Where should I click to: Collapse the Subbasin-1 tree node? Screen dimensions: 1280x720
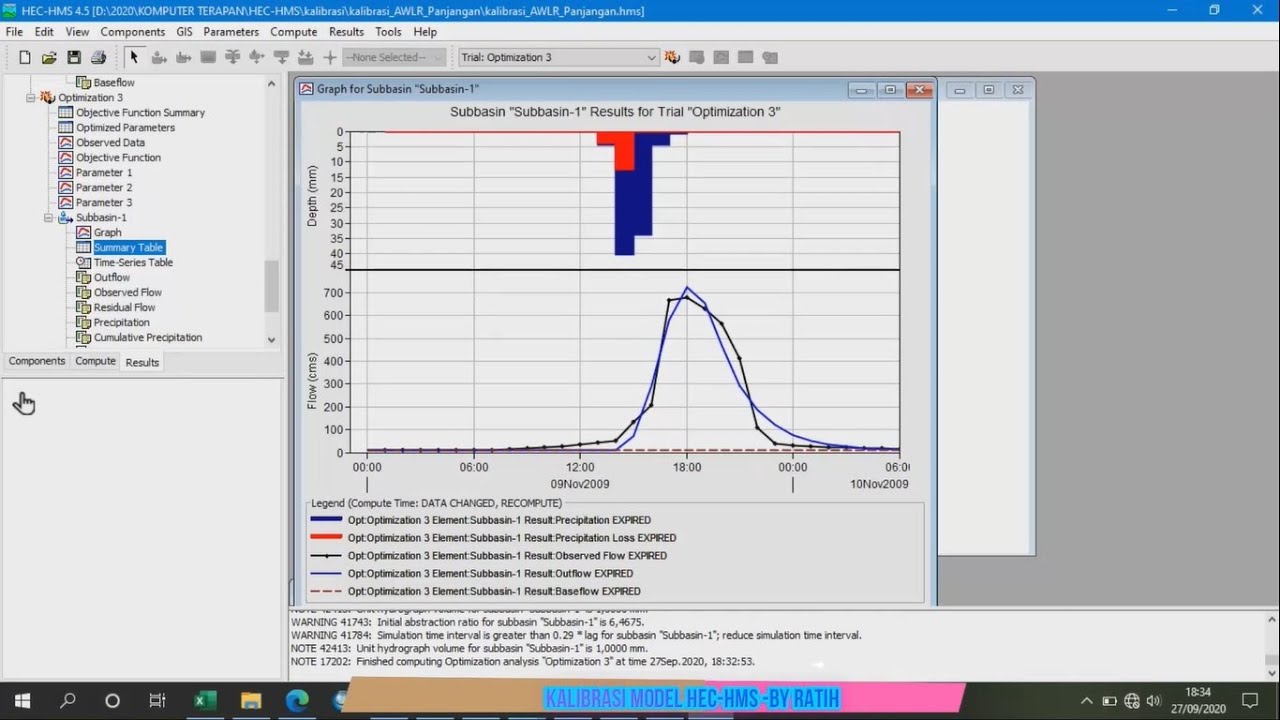click(48, 218)
